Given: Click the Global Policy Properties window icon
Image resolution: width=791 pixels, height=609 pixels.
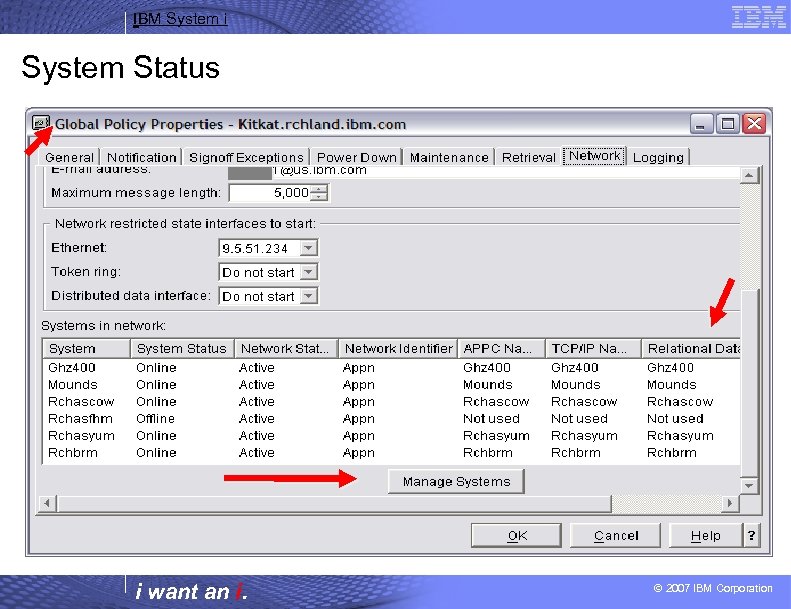Looking at the screenshot, I should click(x=41, y=123).
